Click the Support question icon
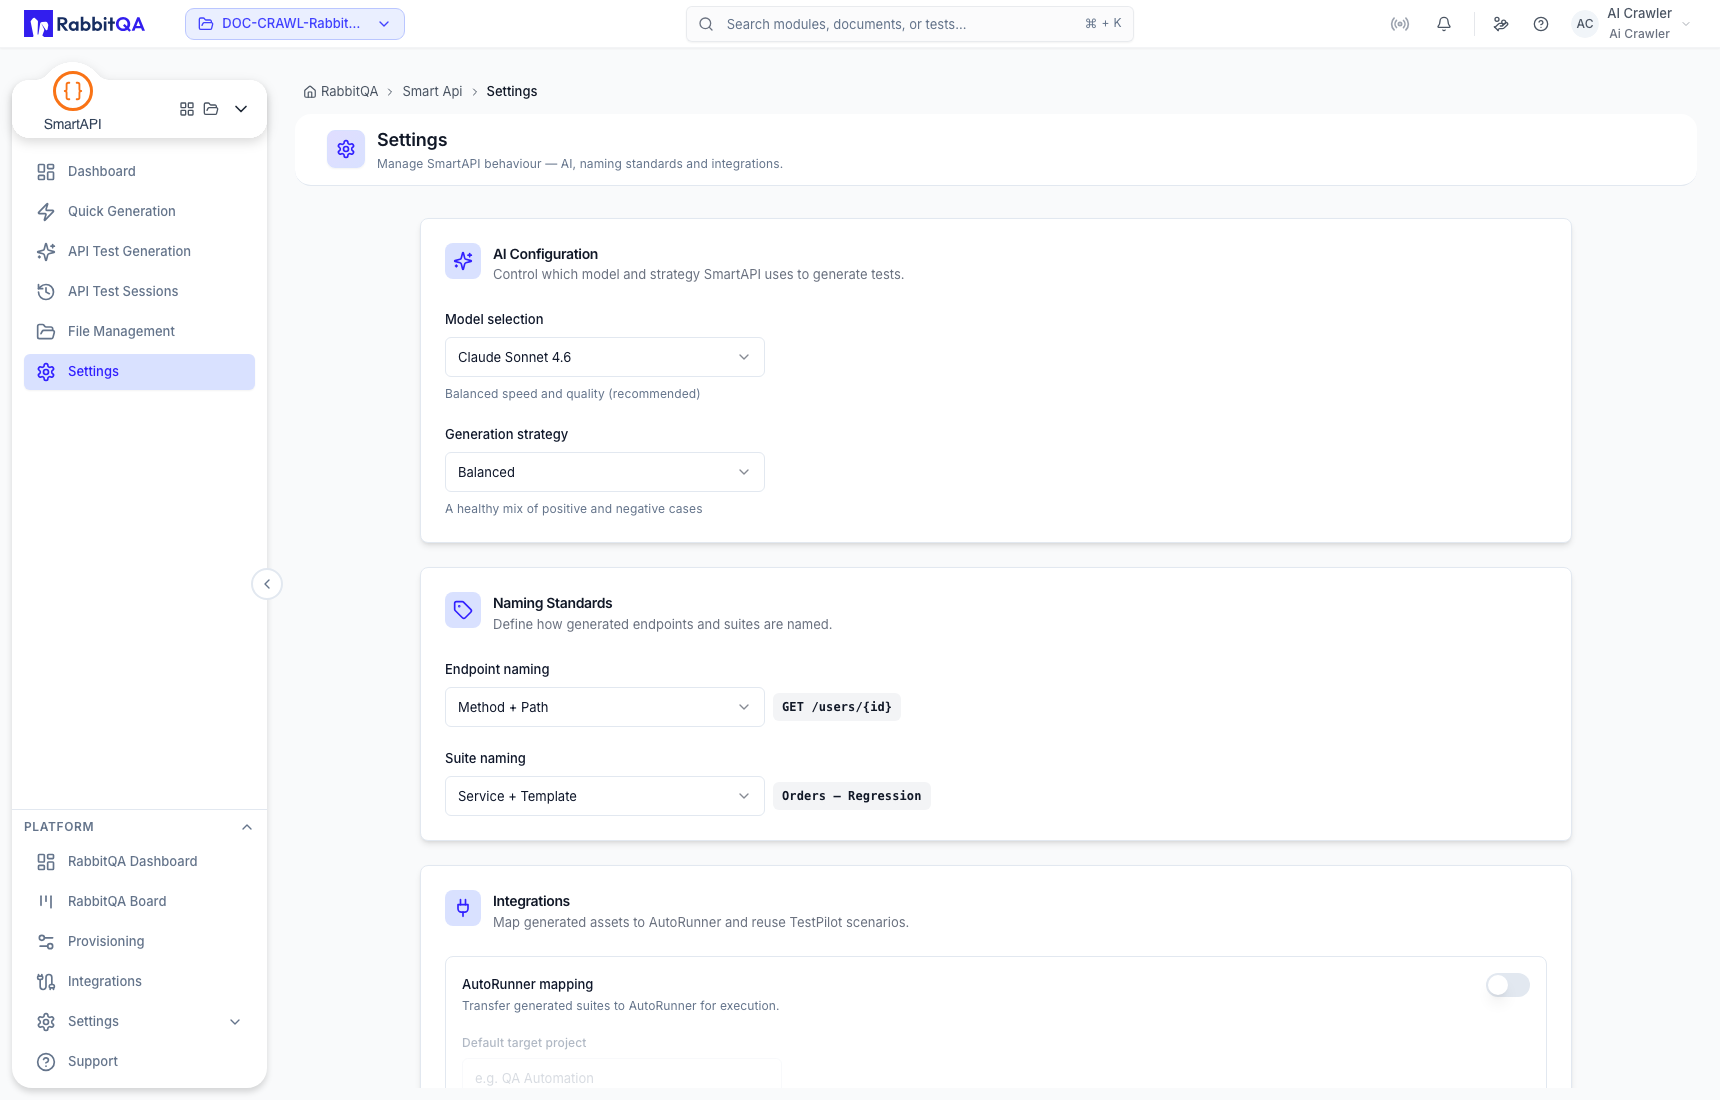 click(46, 1062)
